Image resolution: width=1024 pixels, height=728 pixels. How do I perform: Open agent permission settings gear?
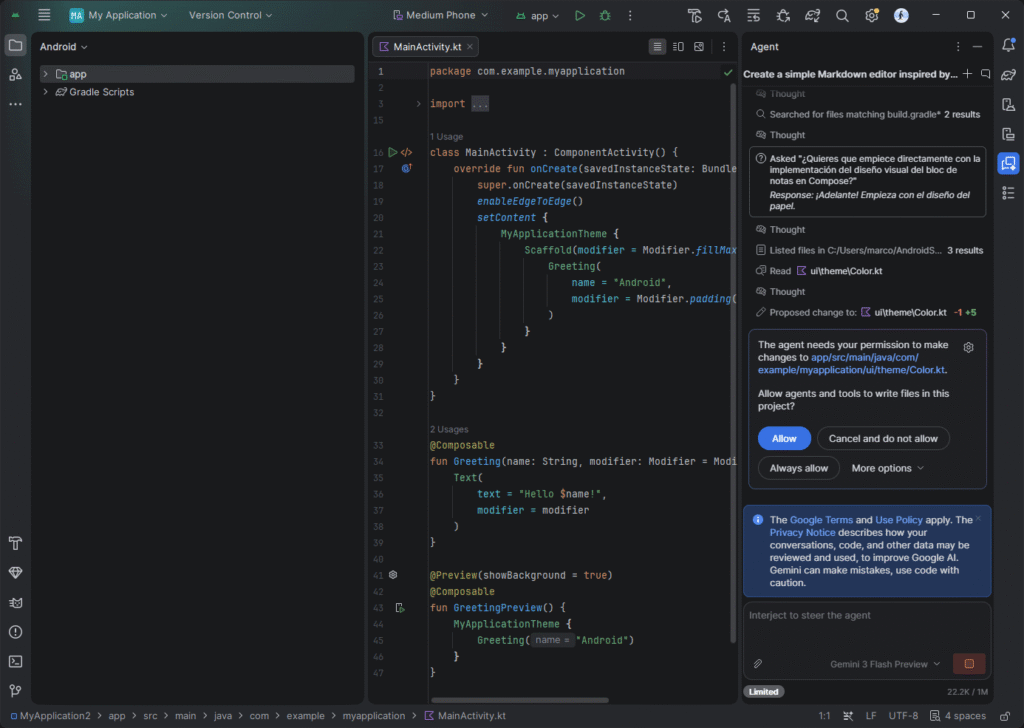pyautogui.click(x=968, y=347)
